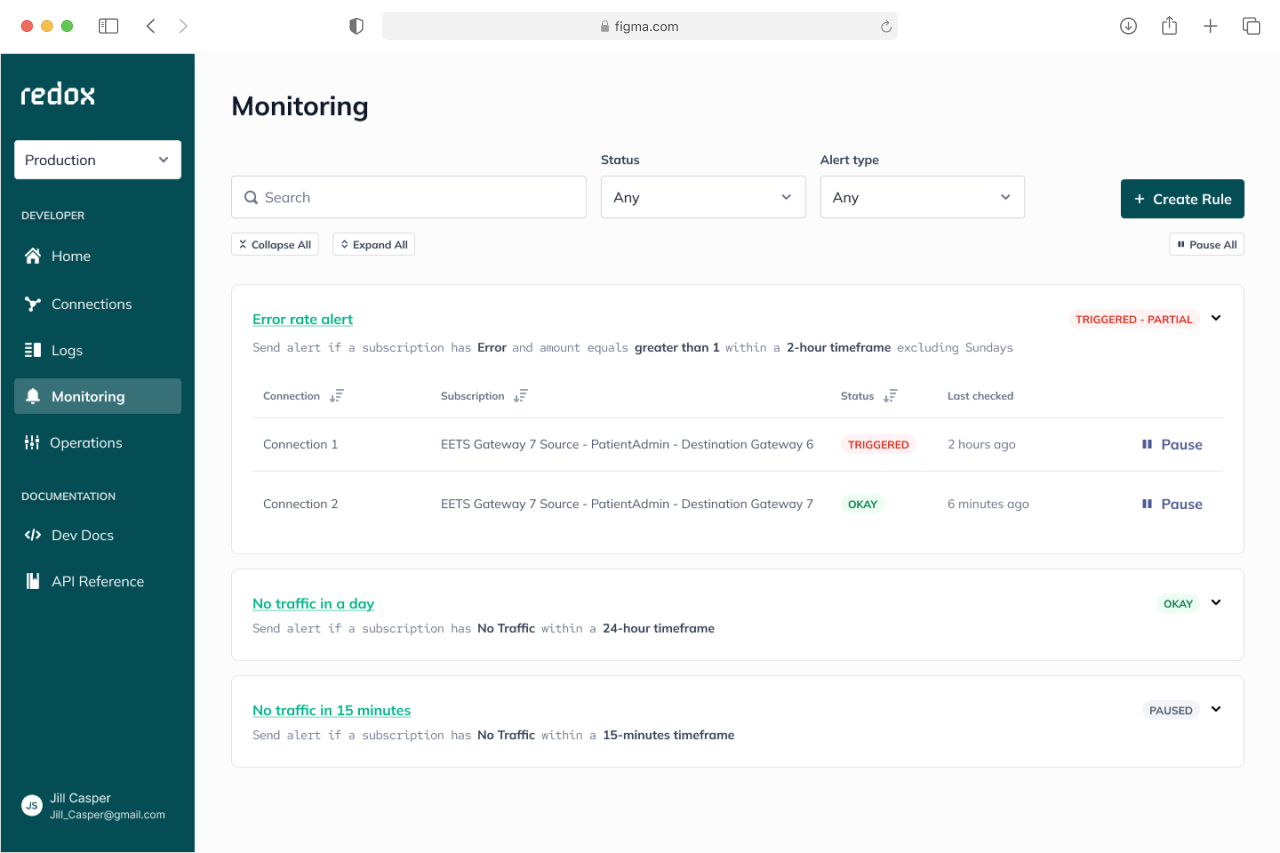The height and width of the screenshot is (853, 1280).
Task: Click the pause icon for Connection 2
Action: (x=1147, y=504)
